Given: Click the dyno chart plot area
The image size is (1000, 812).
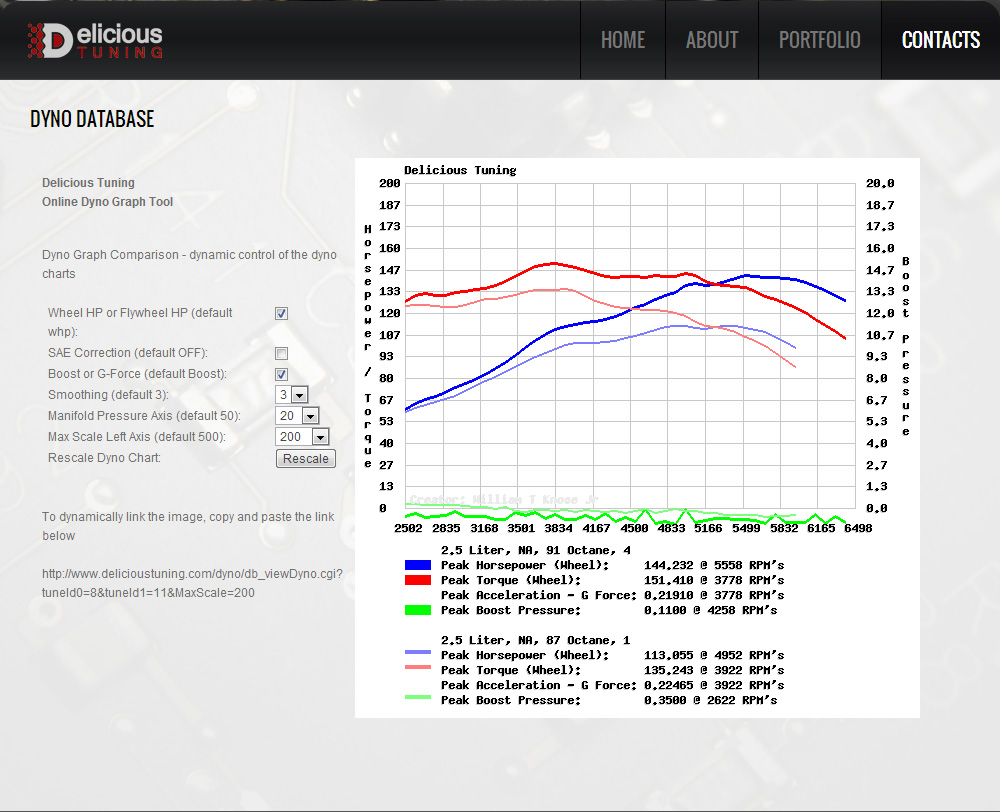Looking at the screenshot, I should [630, 346].
